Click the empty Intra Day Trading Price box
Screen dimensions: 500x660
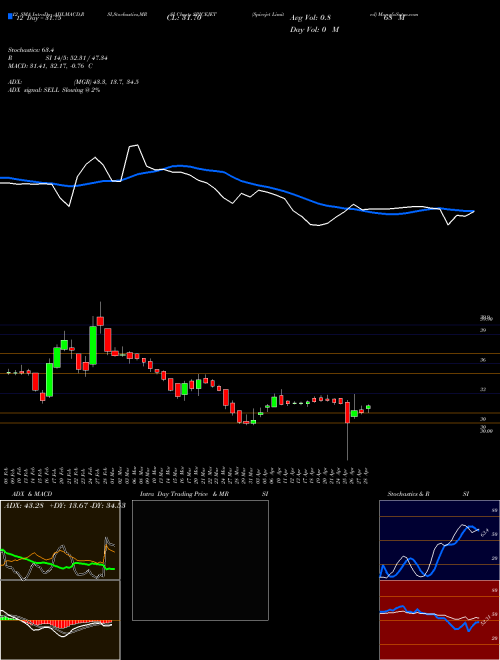(200, 560)
